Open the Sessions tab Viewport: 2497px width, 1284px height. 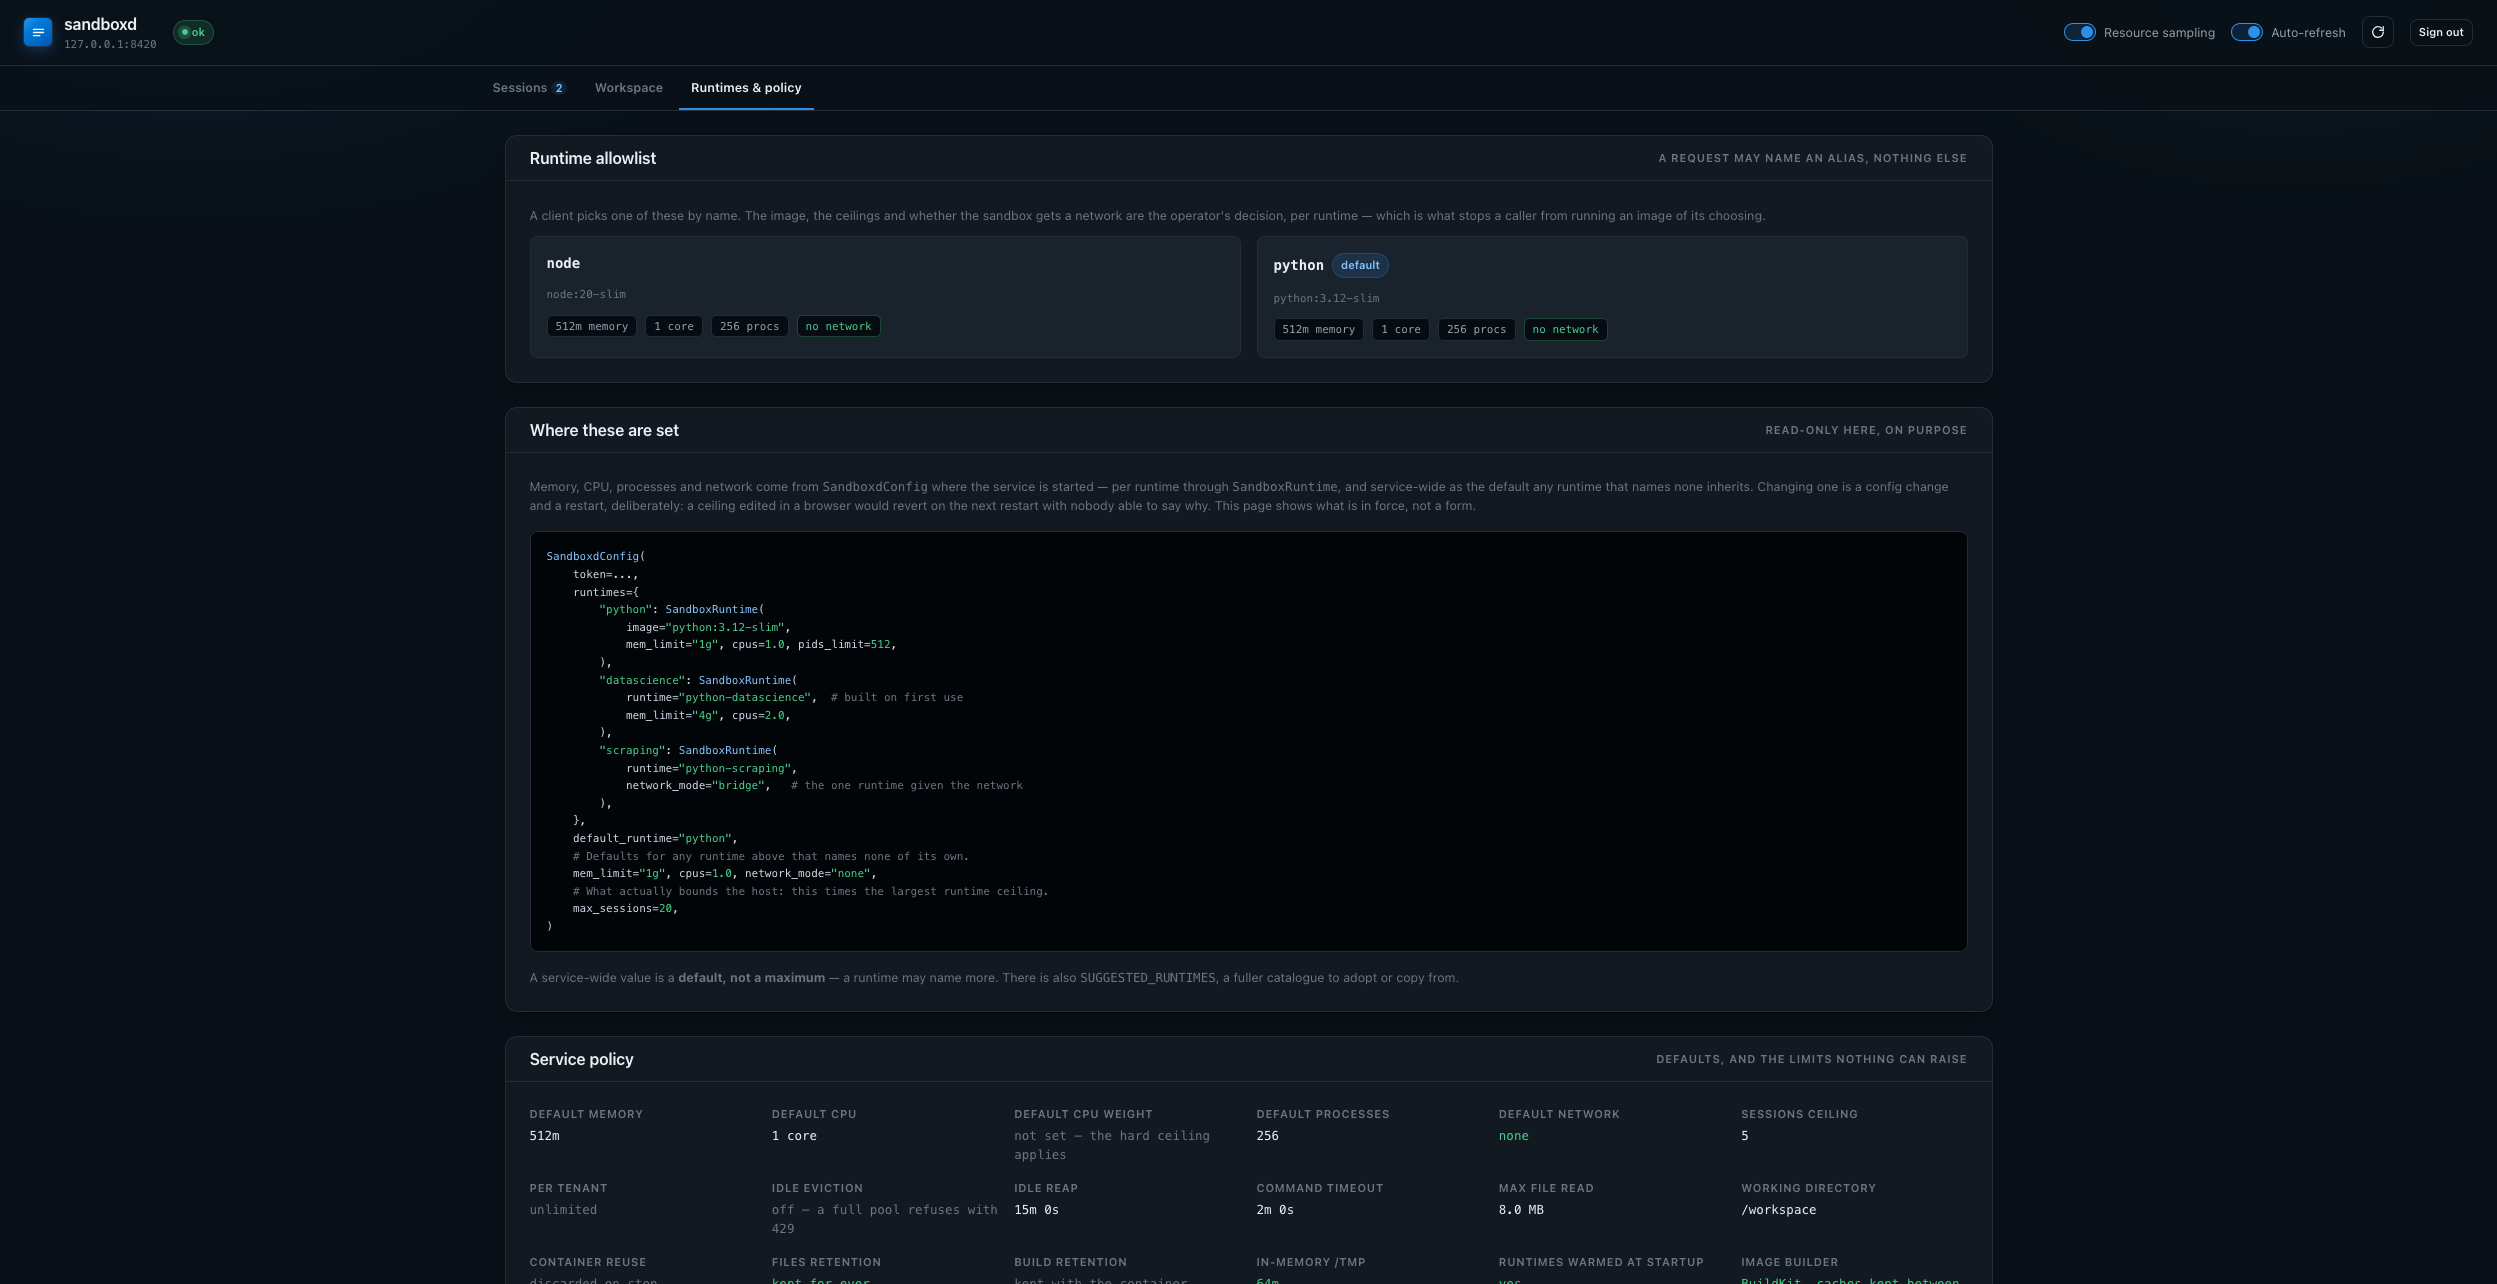click(528, 88)
